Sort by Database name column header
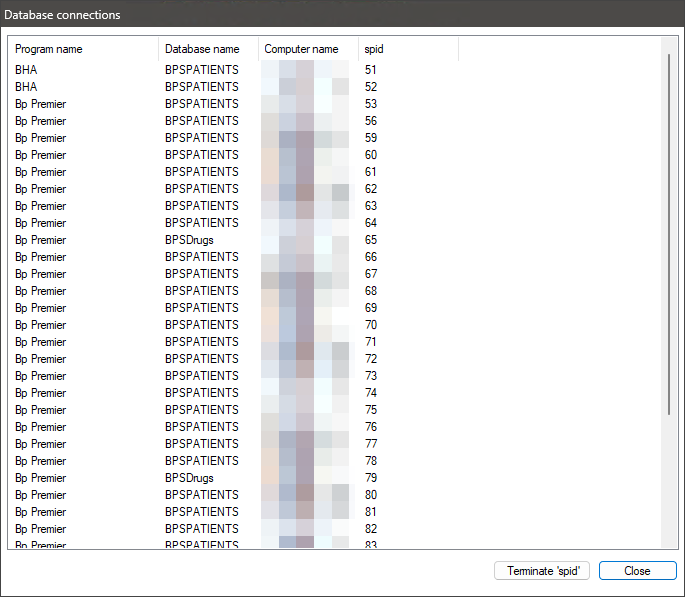 click(208, 49)
